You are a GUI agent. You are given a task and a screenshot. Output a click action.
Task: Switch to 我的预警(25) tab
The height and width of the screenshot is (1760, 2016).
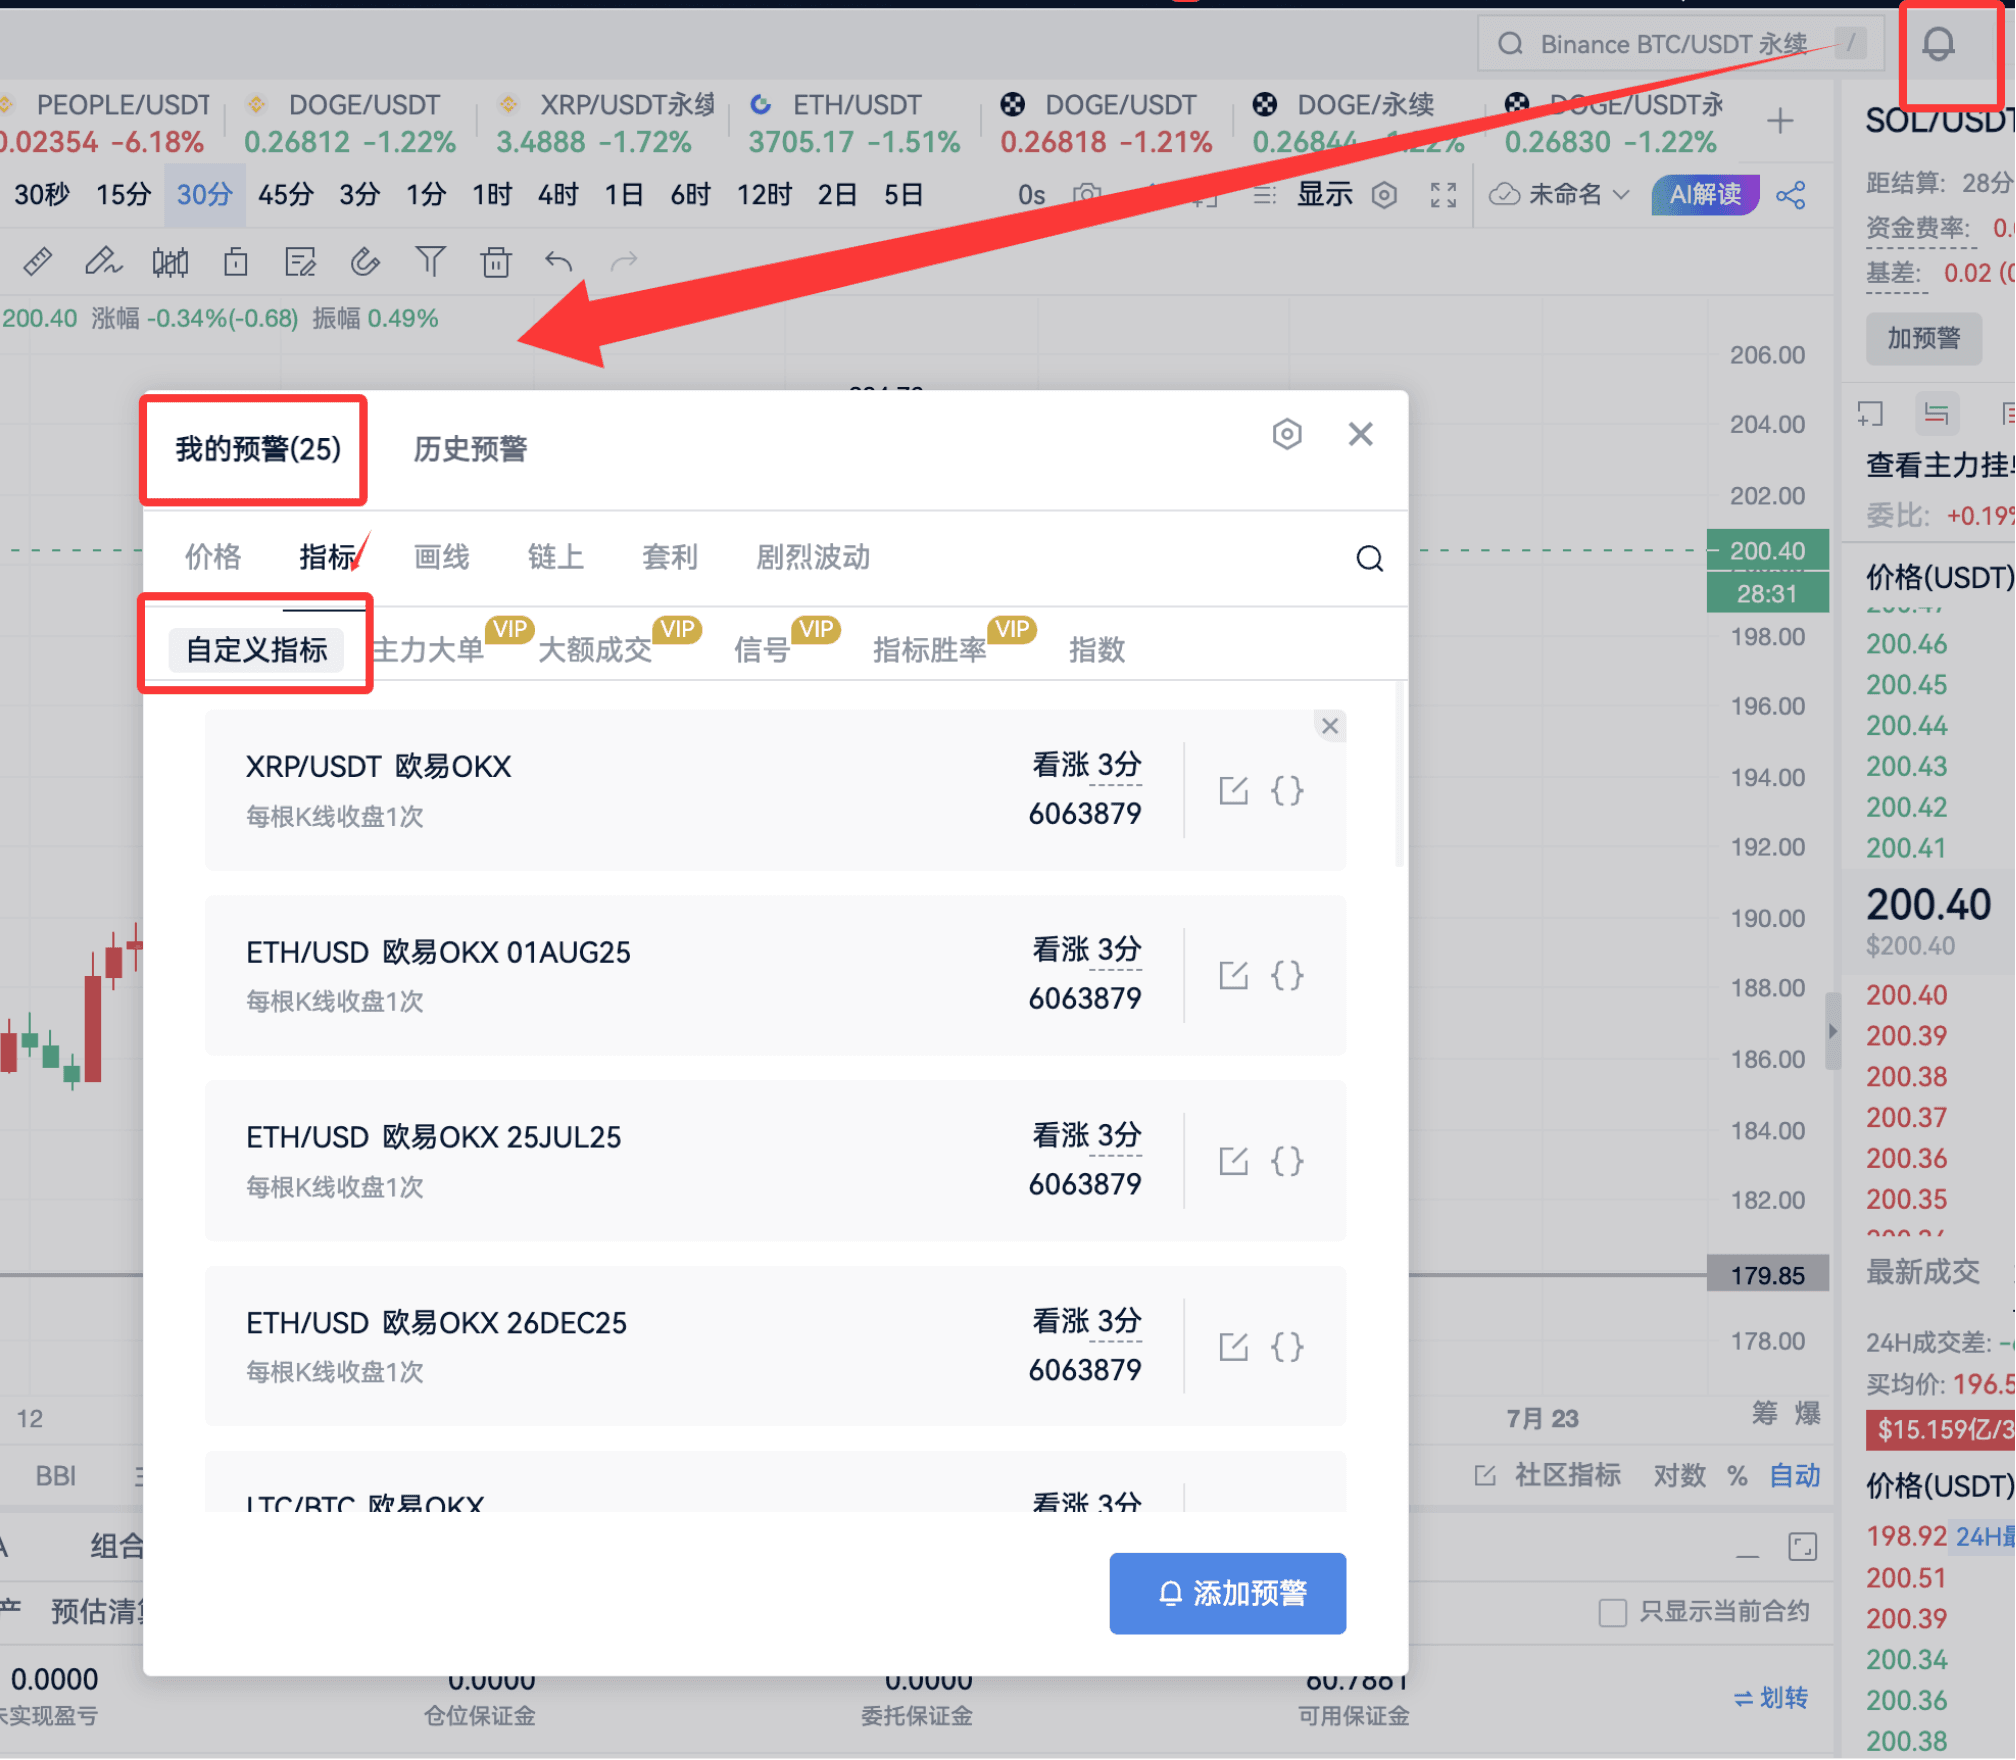pos(258,449)
